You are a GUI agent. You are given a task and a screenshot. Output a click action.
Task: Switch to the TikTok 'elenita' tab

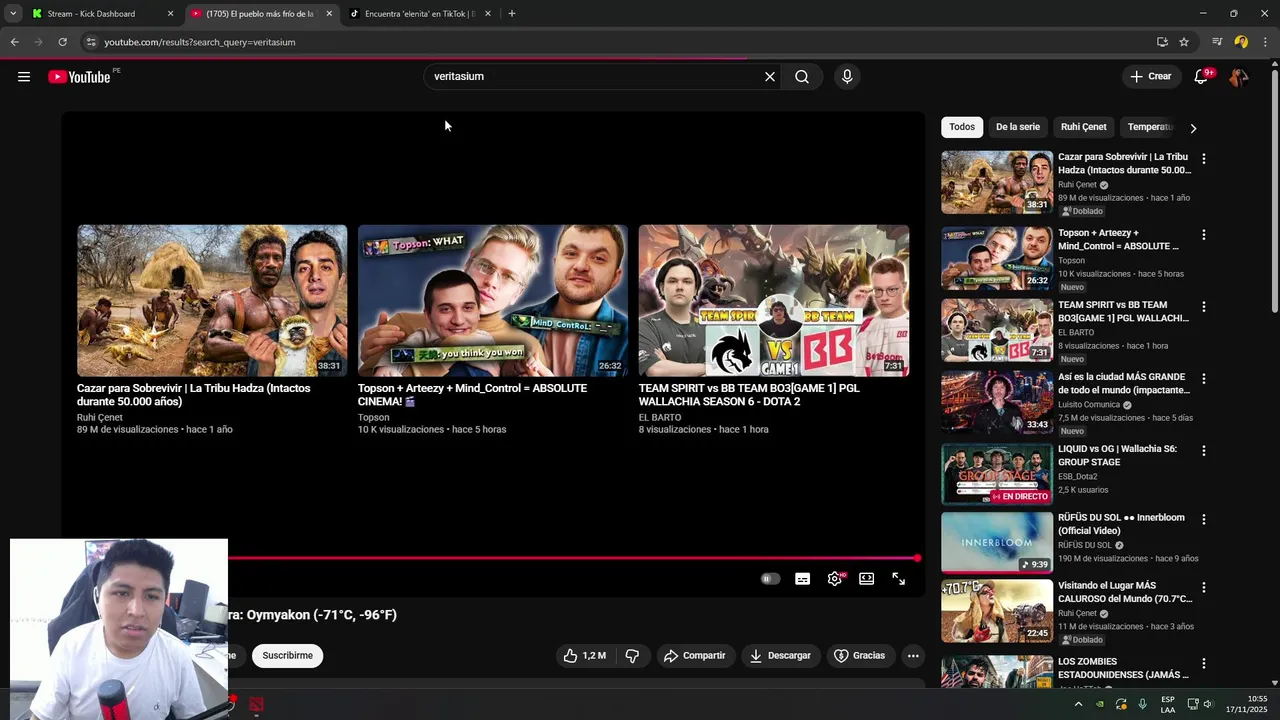420,14
